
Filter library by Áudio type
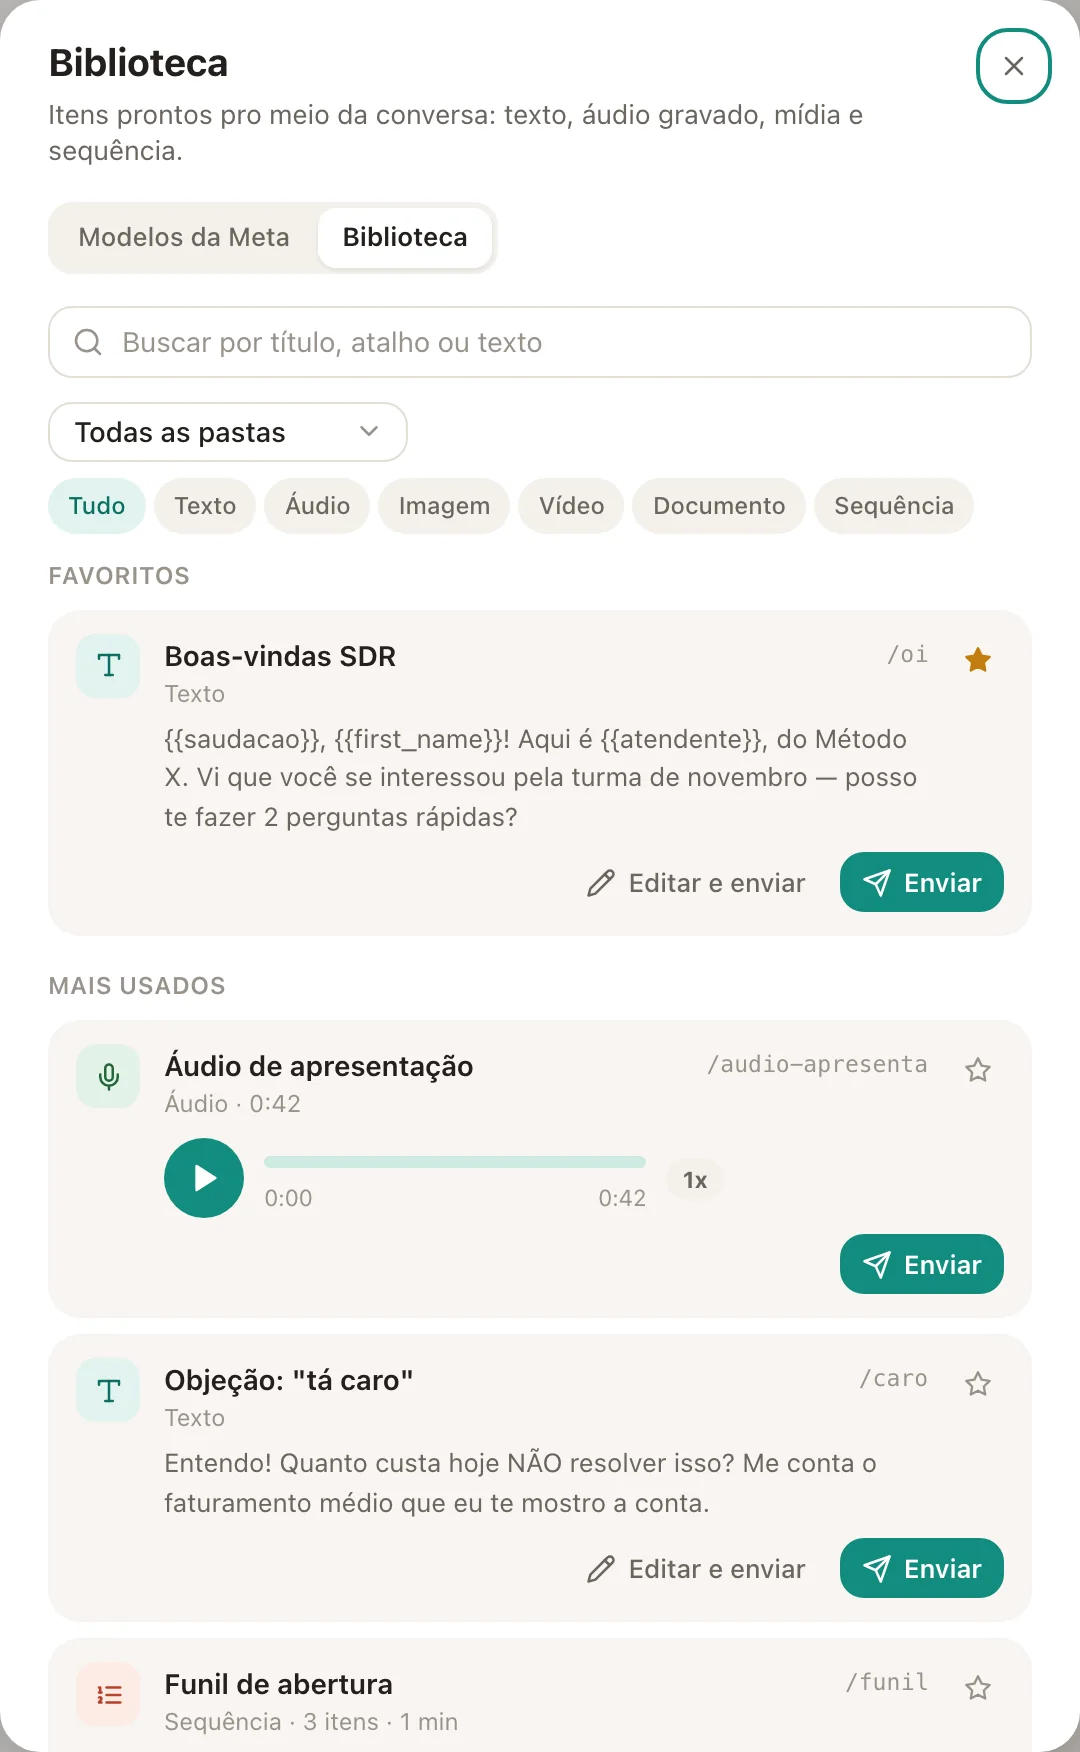[x=317, y=506]
